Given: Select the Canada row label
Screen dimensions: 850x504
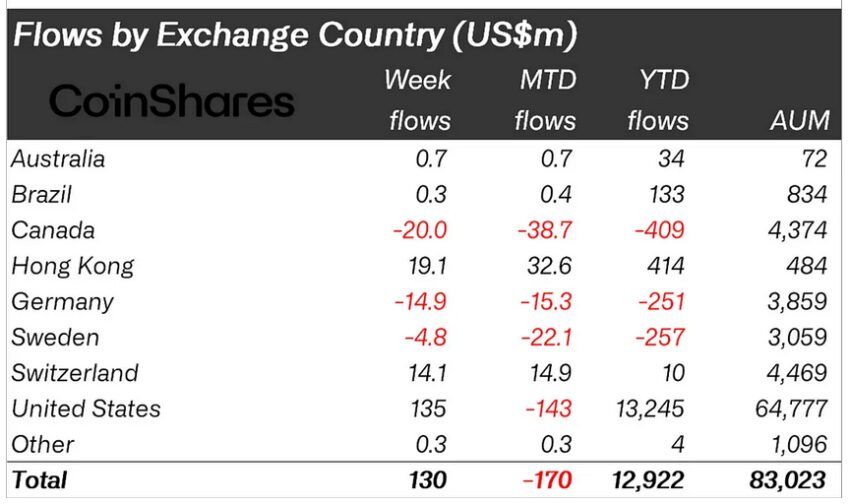Looking at the screenshot, I should click(x=53, y=230).
